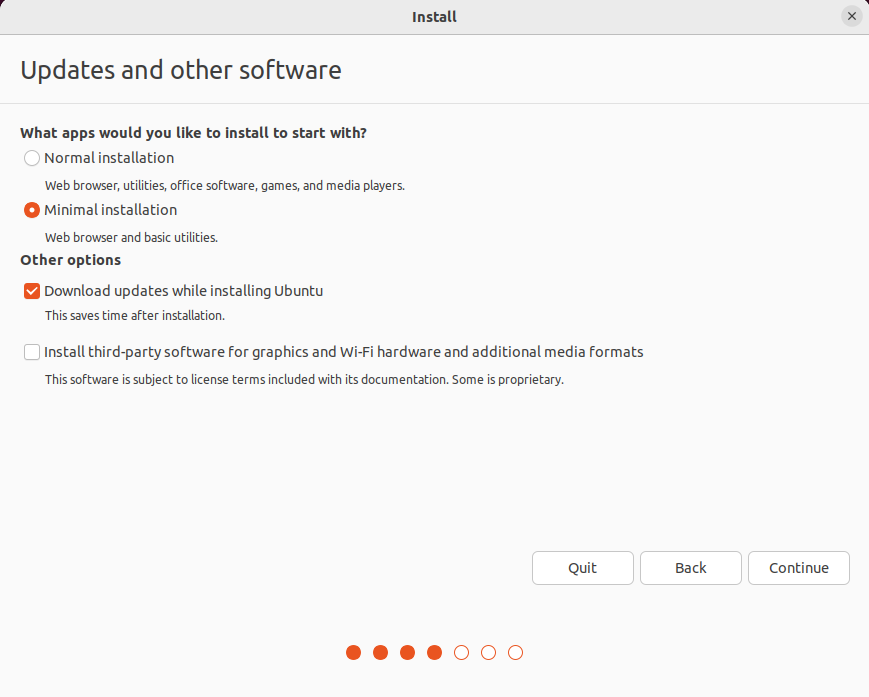The image size is (869, 697).
Task: Click 'Web browser, utilities, office software' description
Action: pos(225,186)
